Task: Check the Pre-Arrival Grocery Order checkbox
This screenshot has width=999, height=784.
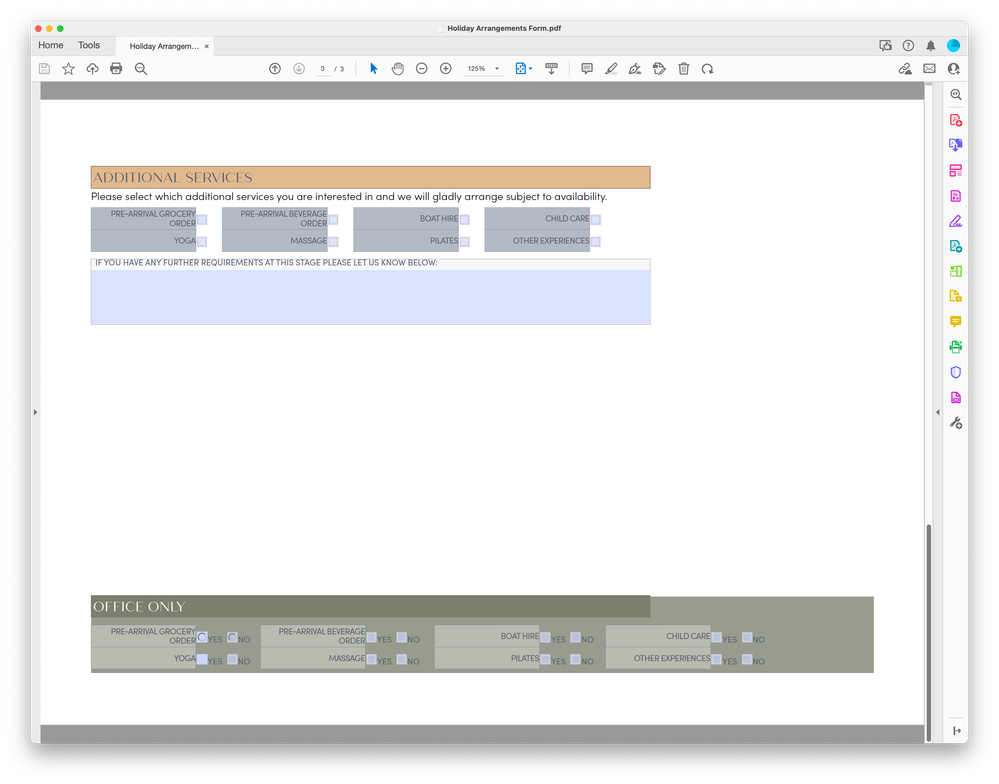Action: point(202,218)
